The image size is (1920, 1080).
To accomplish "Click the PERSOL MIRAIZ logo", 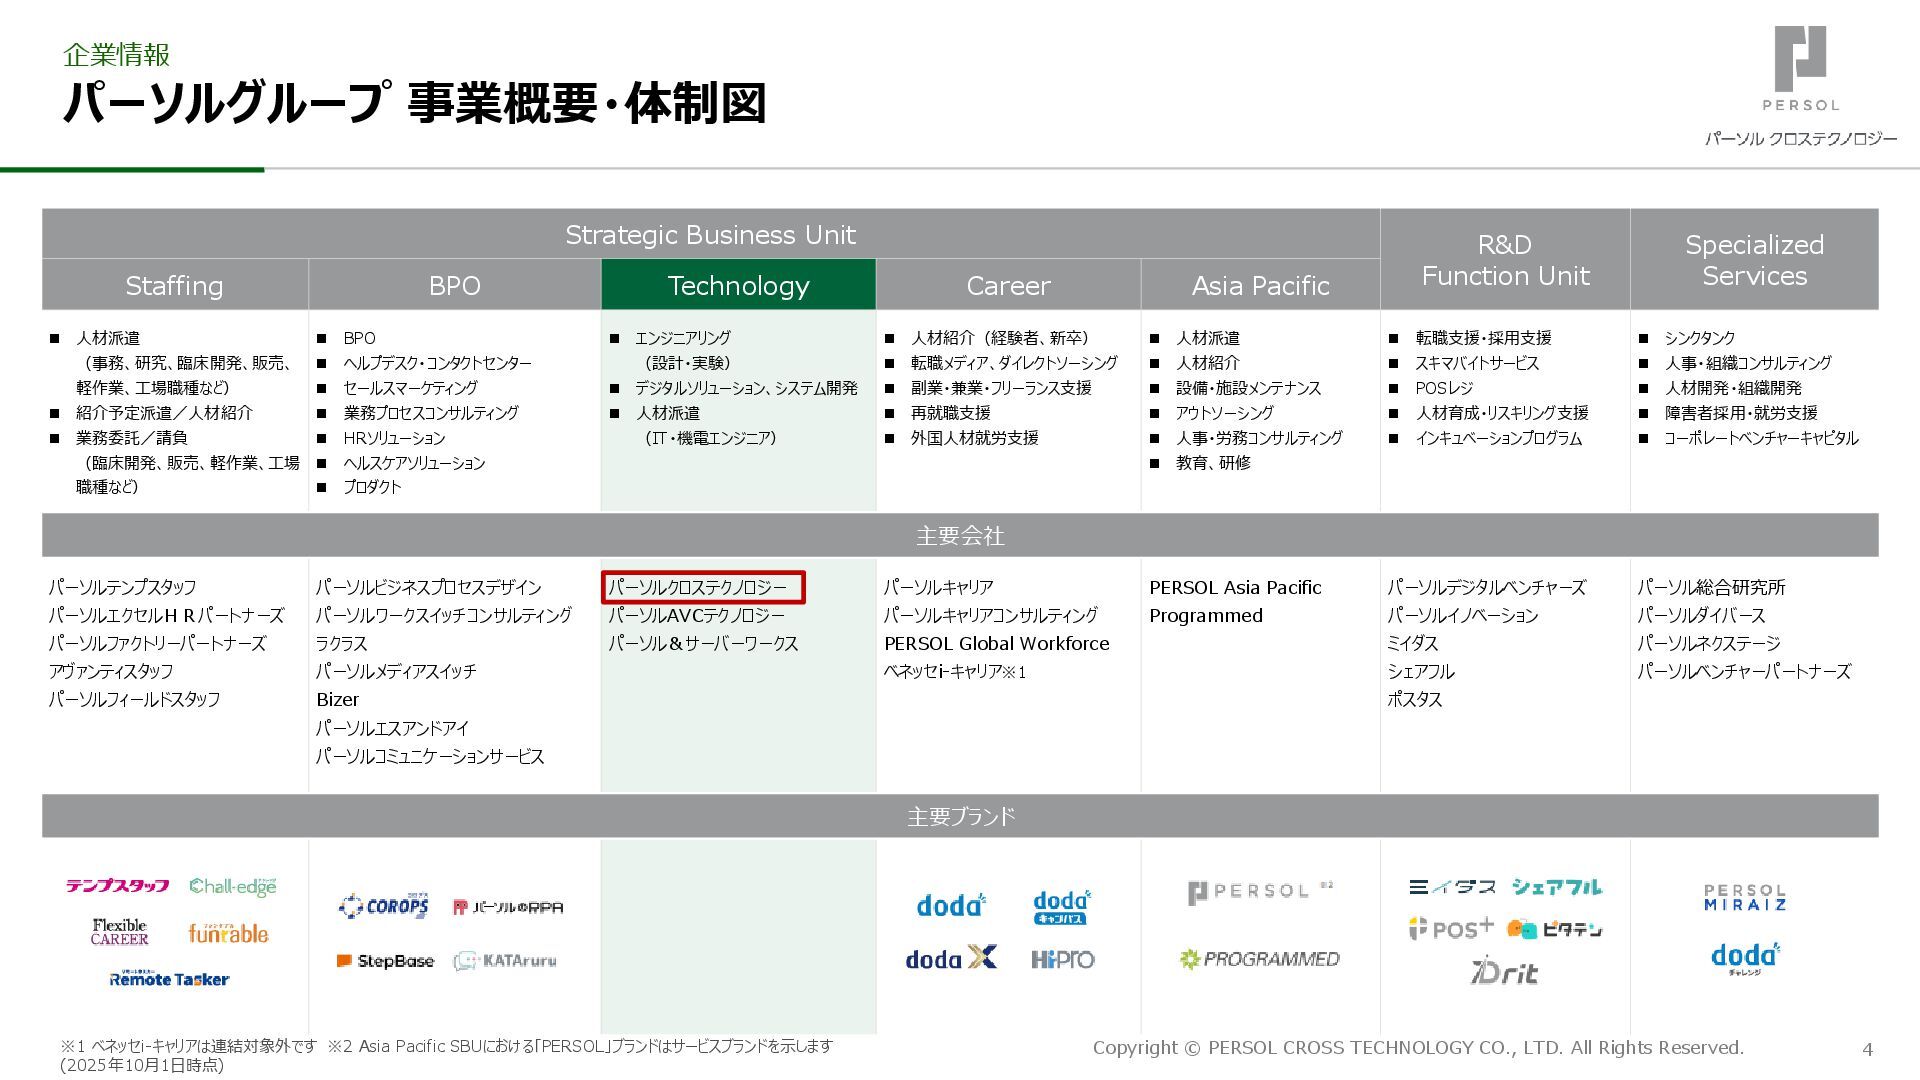I will pos(1745,897).
